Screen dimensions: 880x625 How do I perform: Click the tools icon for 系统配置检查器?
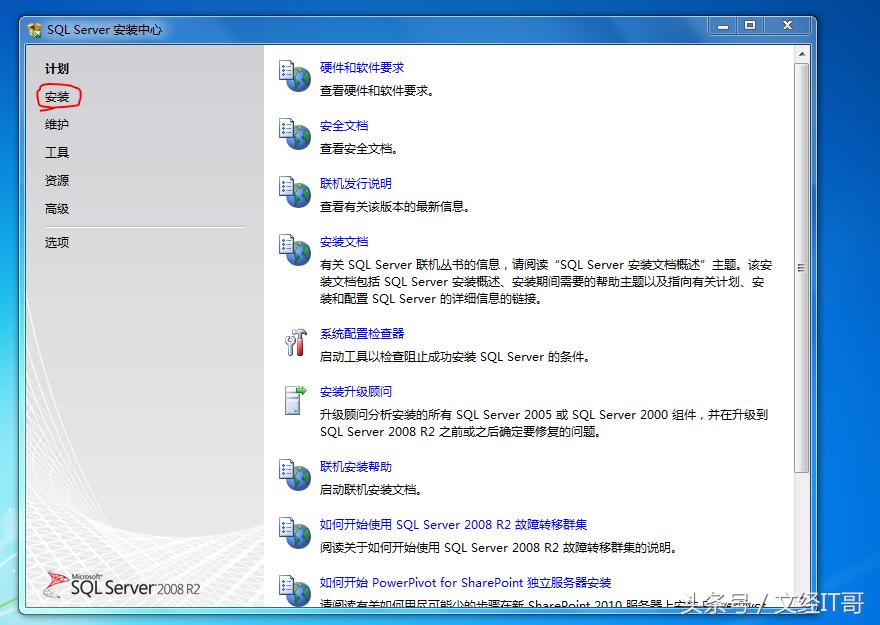(x=294, y=341)
